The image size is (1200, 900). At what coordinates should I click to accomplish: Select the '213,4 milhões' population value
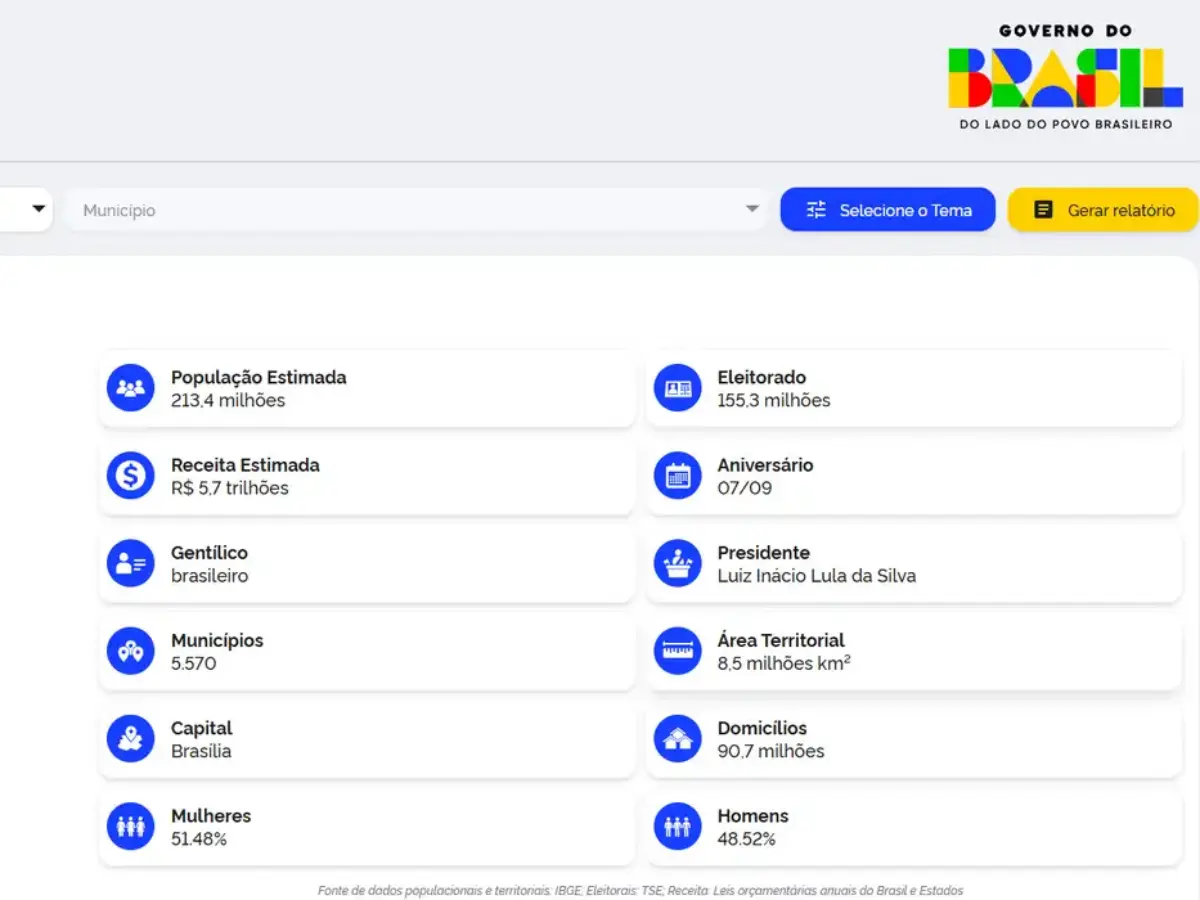228,401
